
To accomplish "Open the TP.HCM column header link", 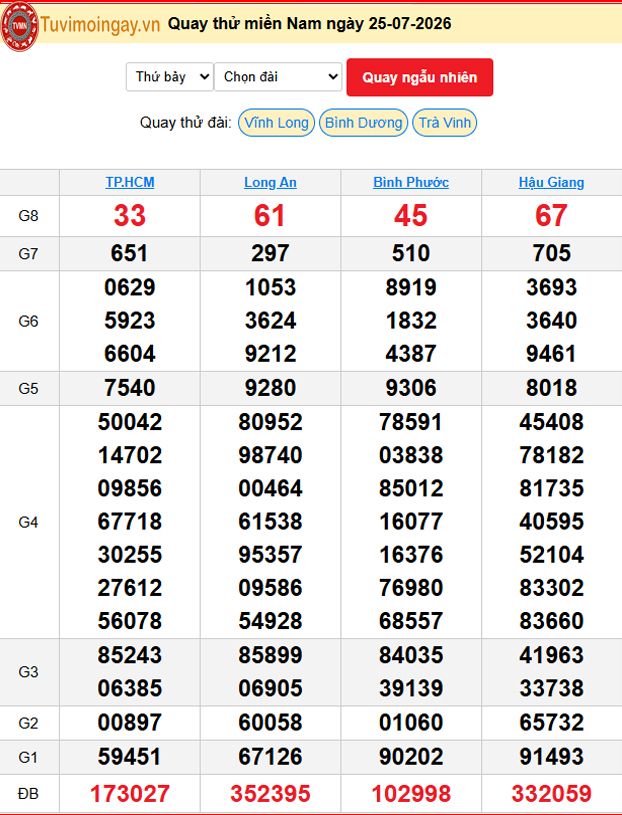I will 130,182.
